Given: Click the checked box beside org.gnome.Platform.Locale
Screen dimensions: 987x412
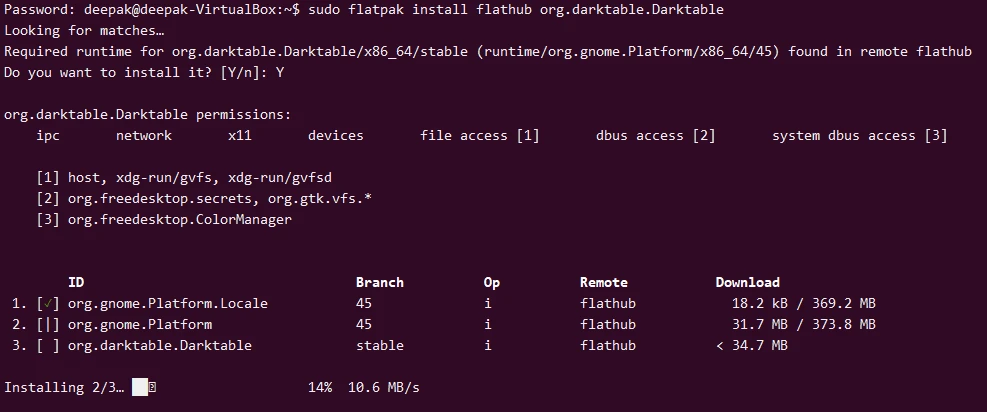Looking at the screenshot, I should pyautogui.click(x=48, y=303).
